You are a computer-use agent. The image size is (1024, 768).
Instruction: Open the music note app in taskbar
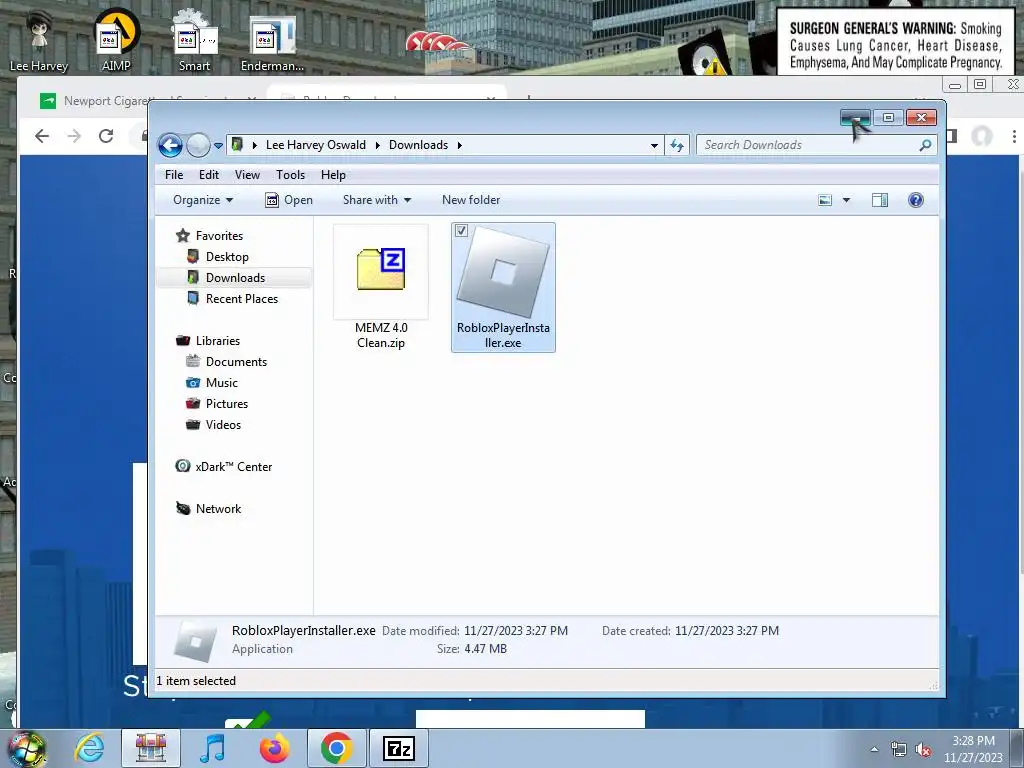click(x=212, y=748)
